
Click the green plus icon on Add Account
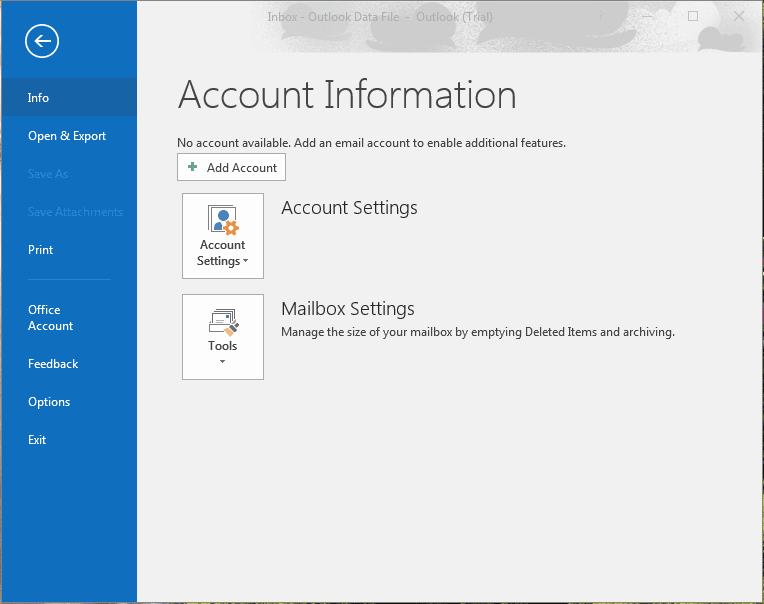point(192,167)
